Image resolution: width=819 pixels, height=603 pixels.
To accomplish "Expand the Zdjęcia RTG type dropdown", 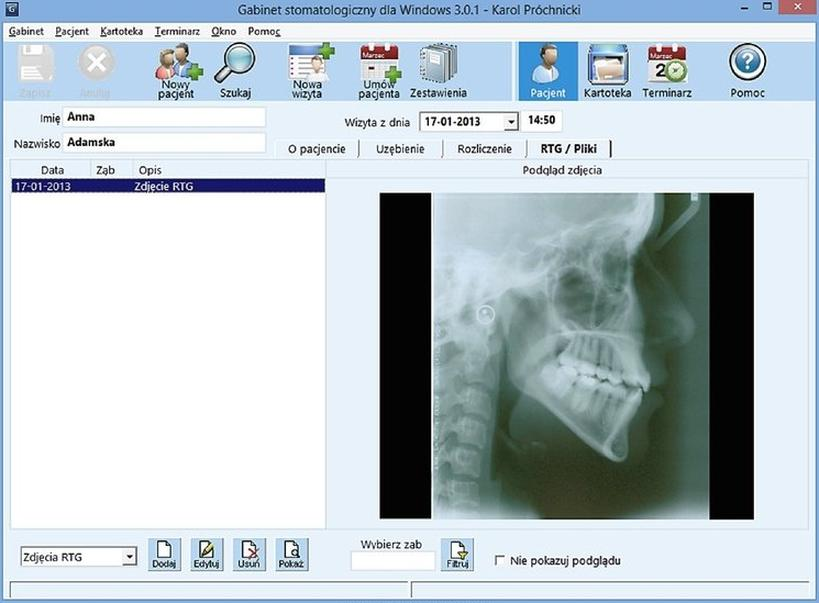I will 130,557.
